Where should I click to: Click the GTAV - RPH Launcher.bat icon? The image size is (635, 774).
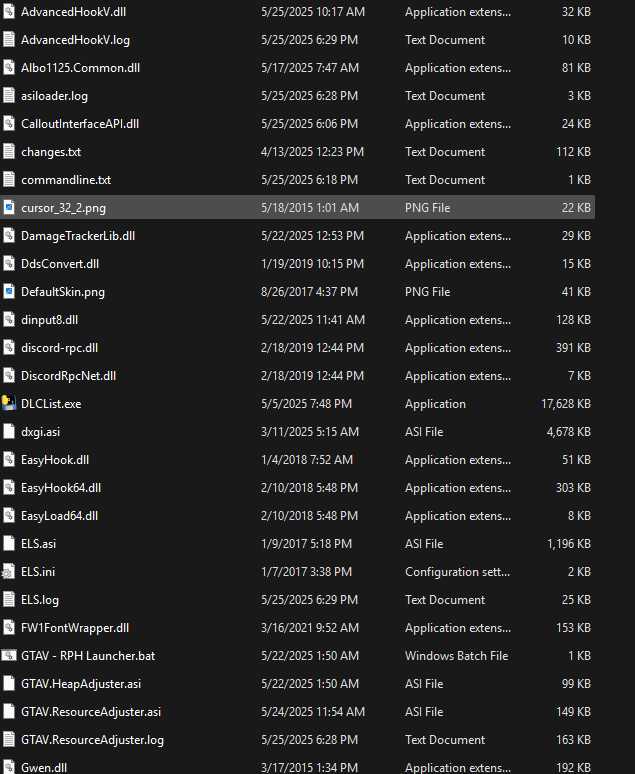[x=9, y=656]
